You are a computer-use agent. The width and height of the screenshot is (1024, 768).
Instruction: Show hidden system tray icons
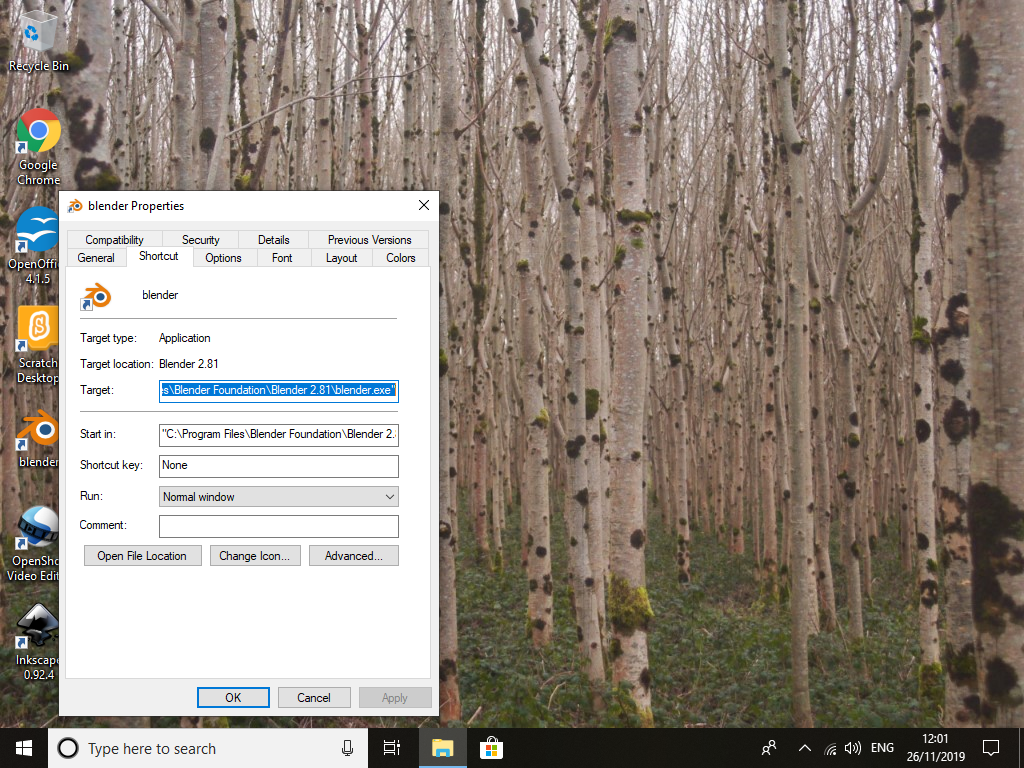(x=805, y=748)
